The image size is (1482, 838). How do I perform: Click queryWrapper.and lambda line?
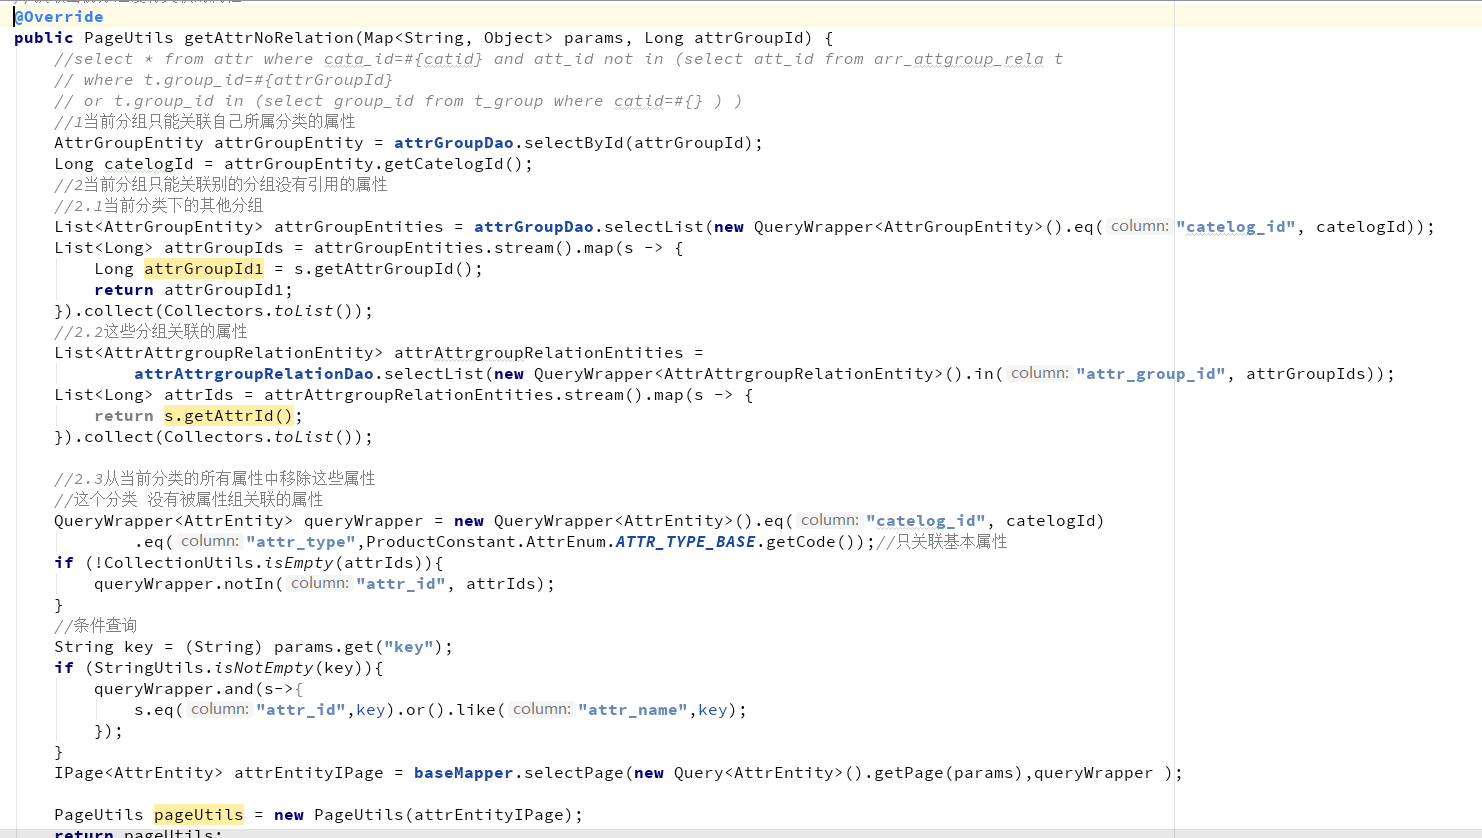point(198,688)
